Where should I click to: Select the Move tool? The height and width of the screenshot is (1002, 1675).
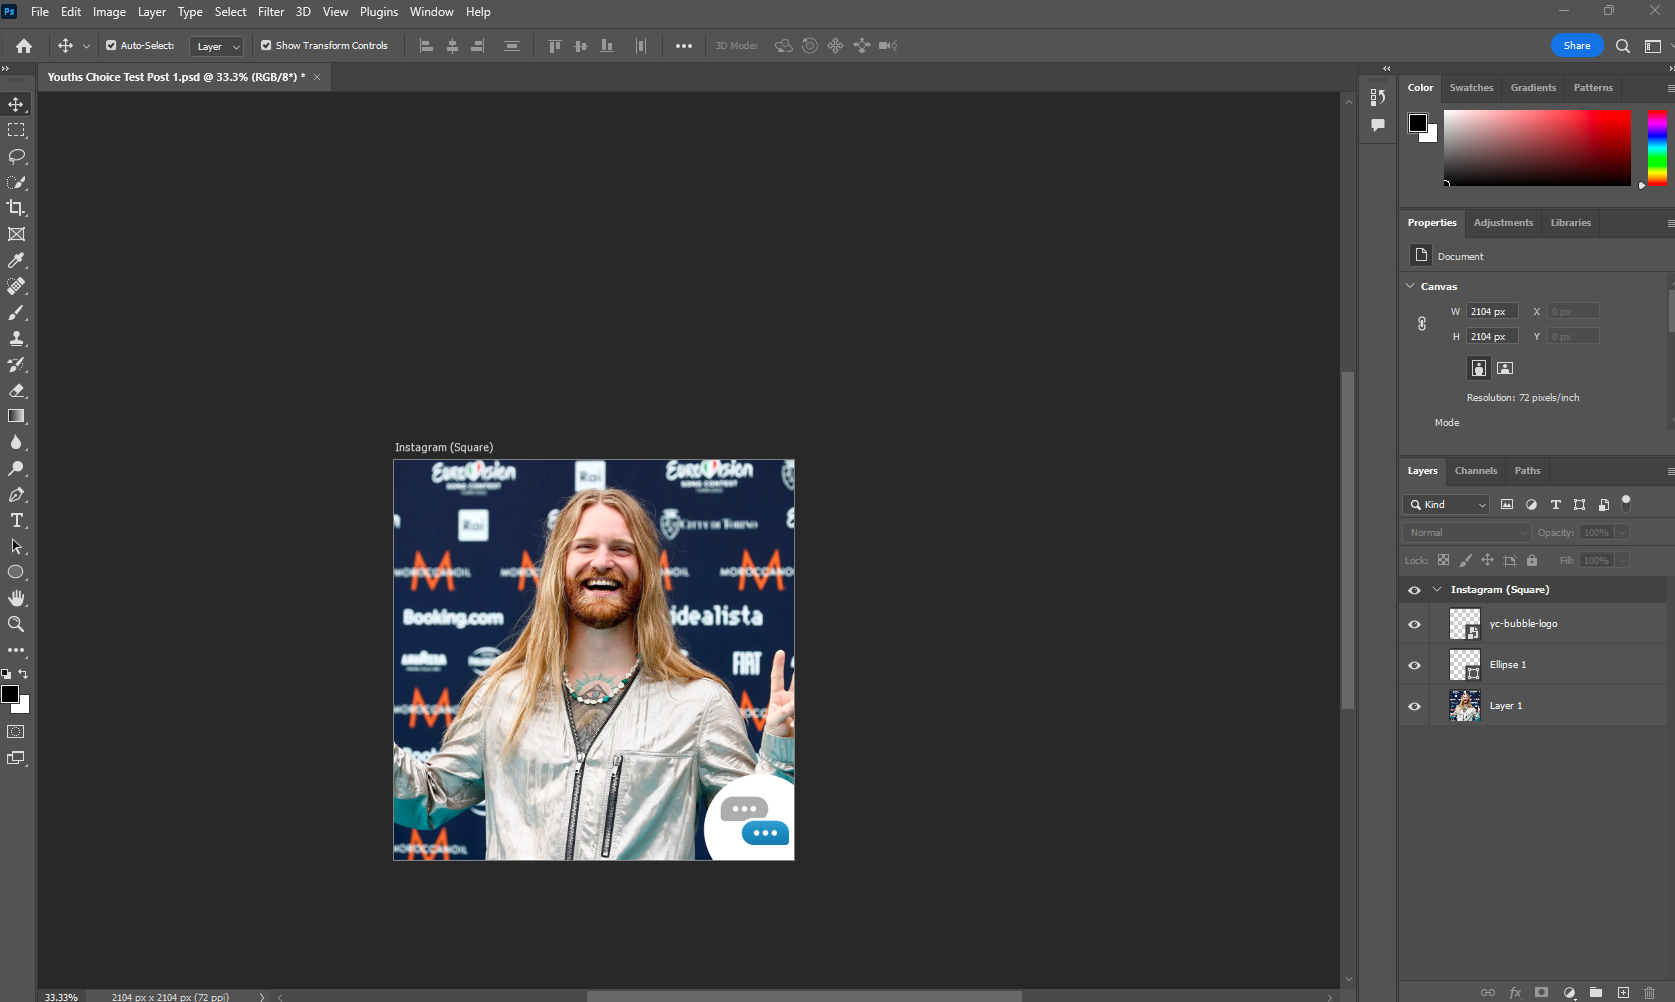coord(16,103)
